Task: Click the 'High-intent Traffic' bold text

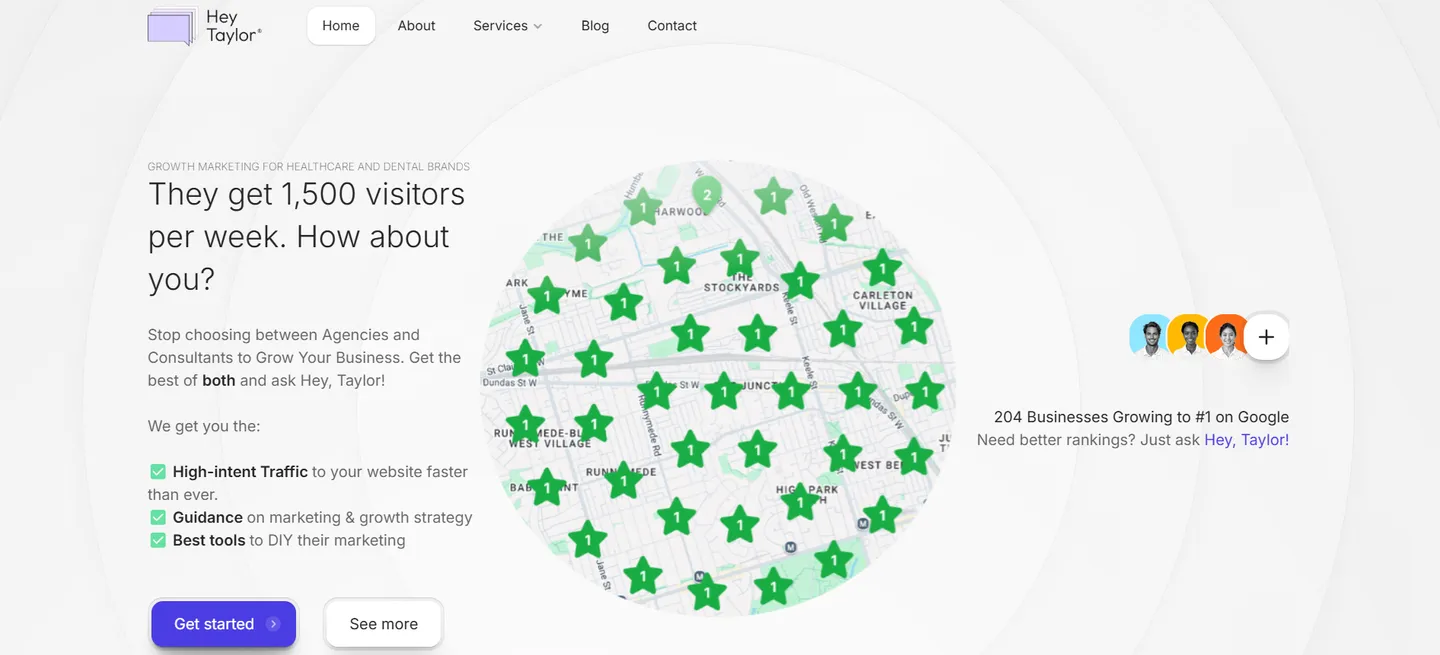Action: [240, 472]
